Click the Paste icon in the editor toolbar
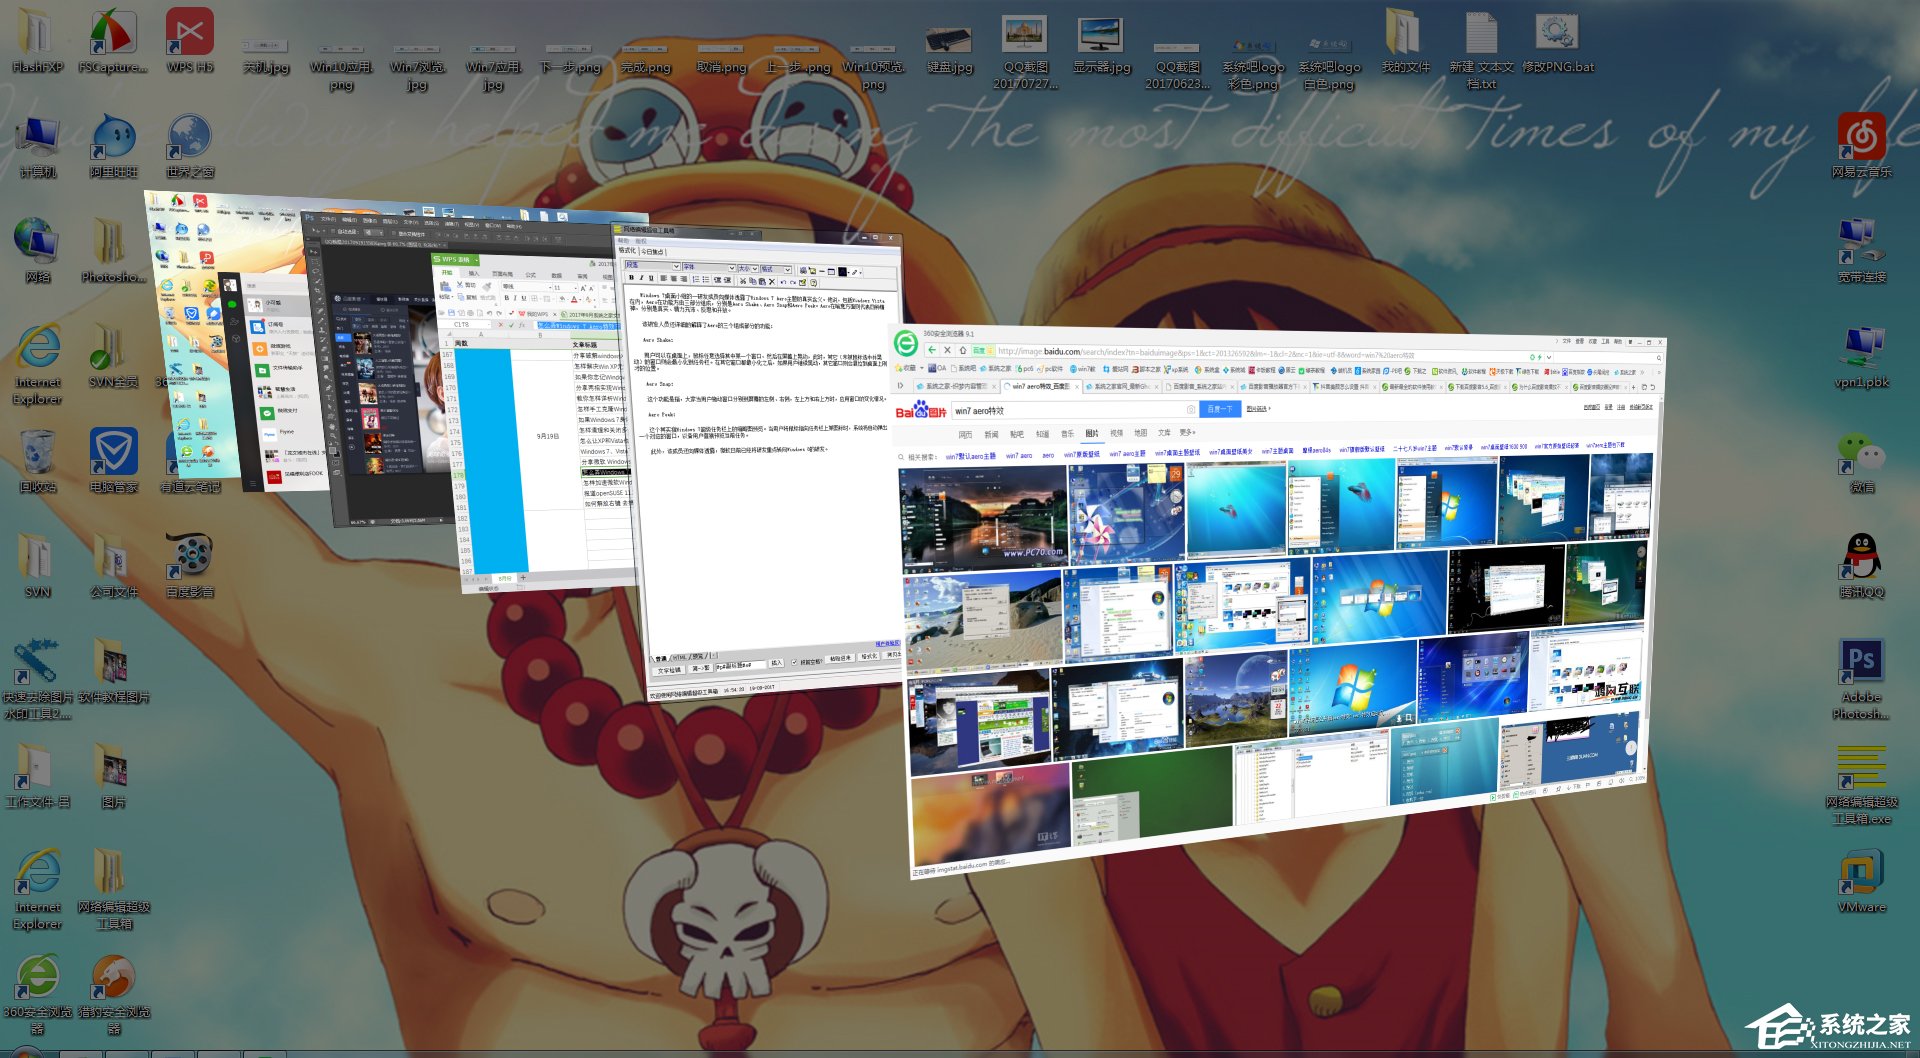The height and width of the screenshot is (1058, 1920). [762, 282]
